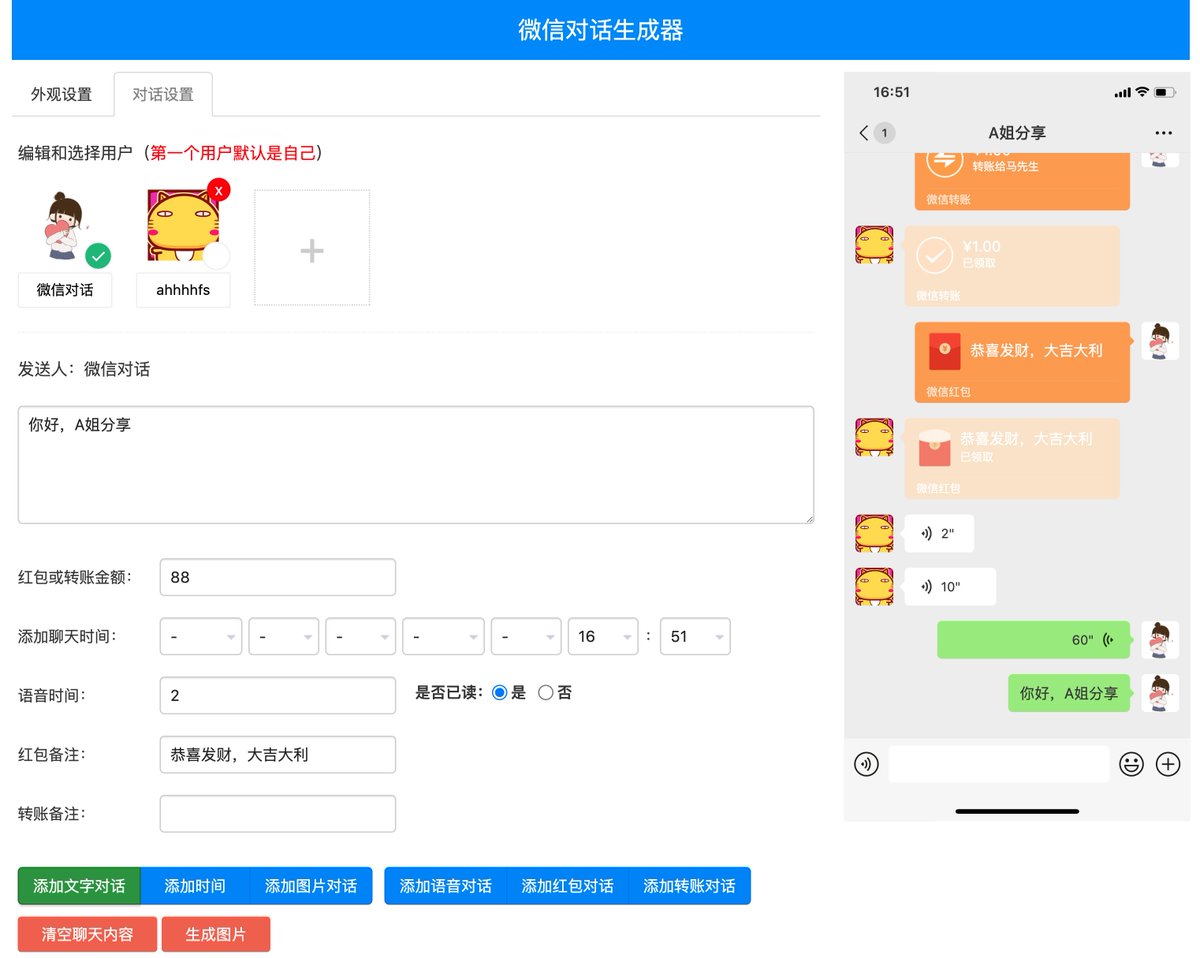The width and height of the screenshot is (1200, 958).
Task: Open the hour dropdown showing 16
Action: pos(603,636)
